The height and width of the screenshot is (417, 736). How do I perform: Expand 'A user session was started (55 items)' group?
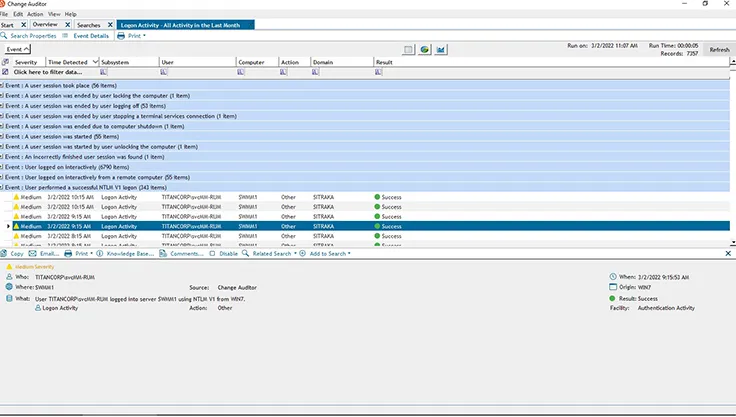[2, 136]
